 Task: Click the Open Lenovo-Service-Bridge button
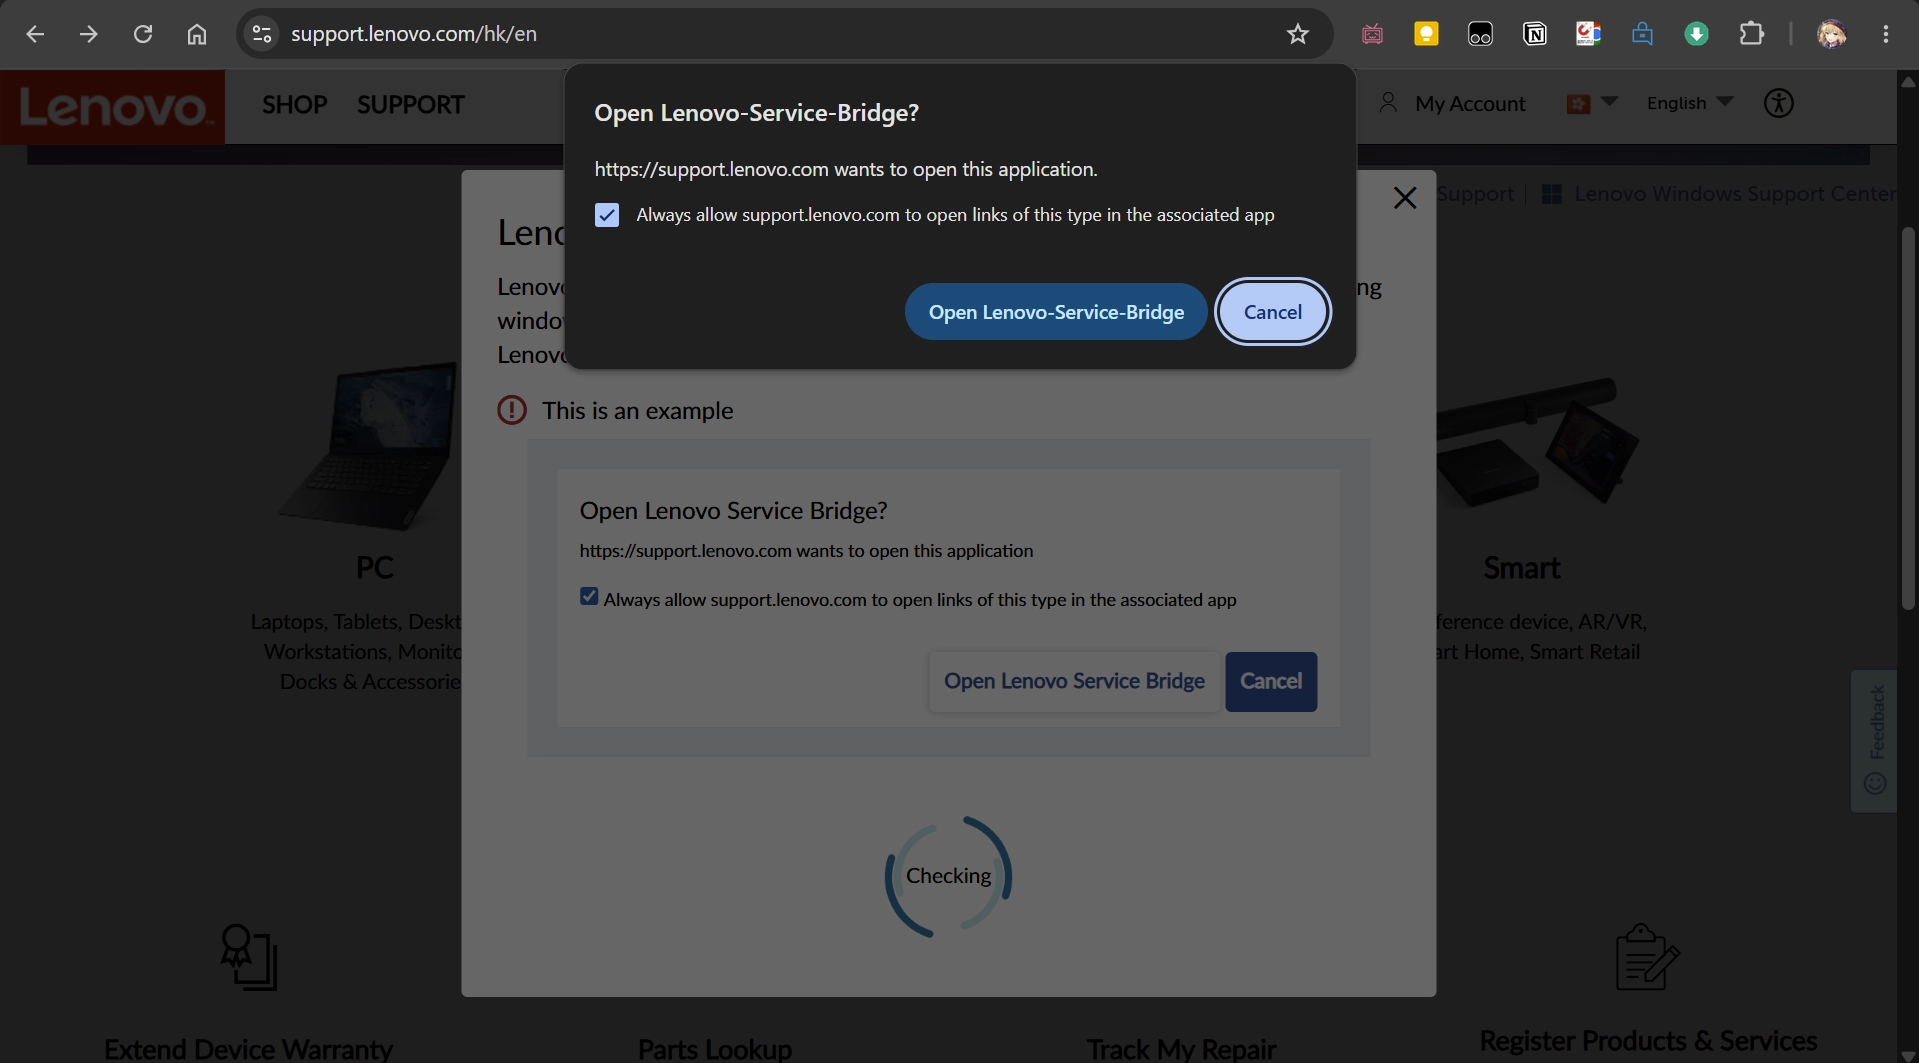click(1056, 312)
